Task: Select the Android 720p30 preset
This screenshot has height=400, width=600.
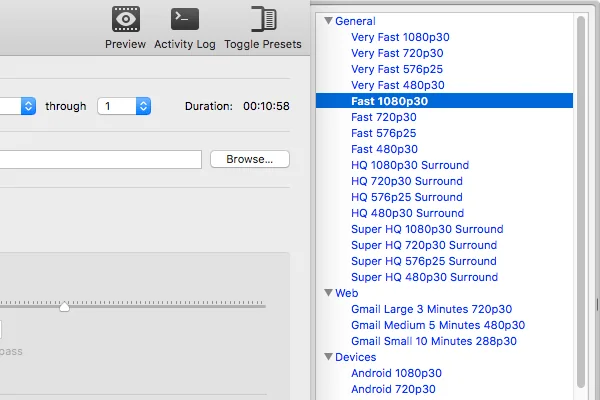Action: pyautogui.click(x=393, y=389)
